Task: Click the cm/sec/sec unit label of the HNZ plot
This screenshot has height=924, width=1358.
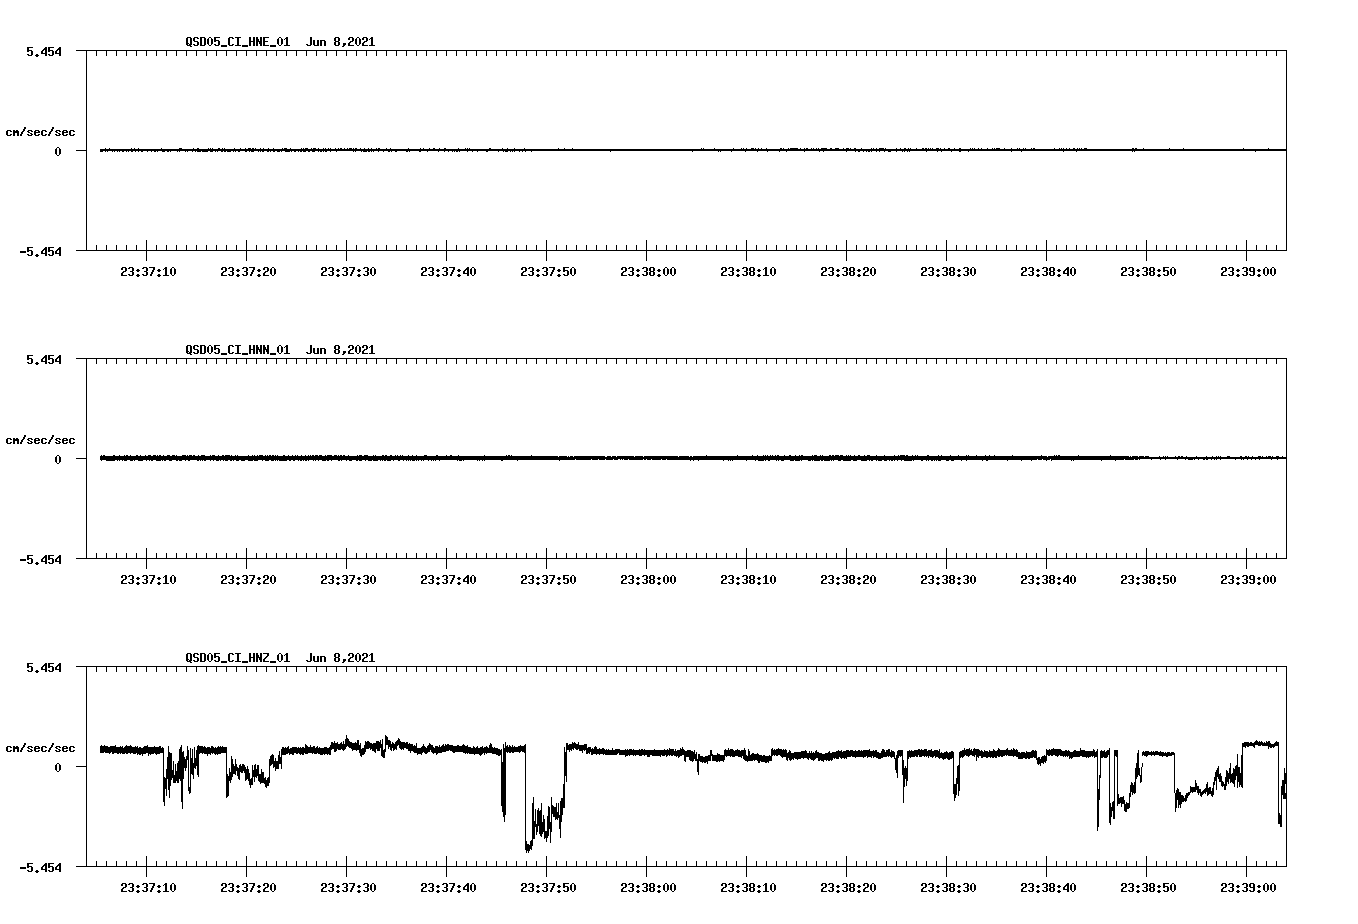Action: pyautogui.click(x=40, y=748)
